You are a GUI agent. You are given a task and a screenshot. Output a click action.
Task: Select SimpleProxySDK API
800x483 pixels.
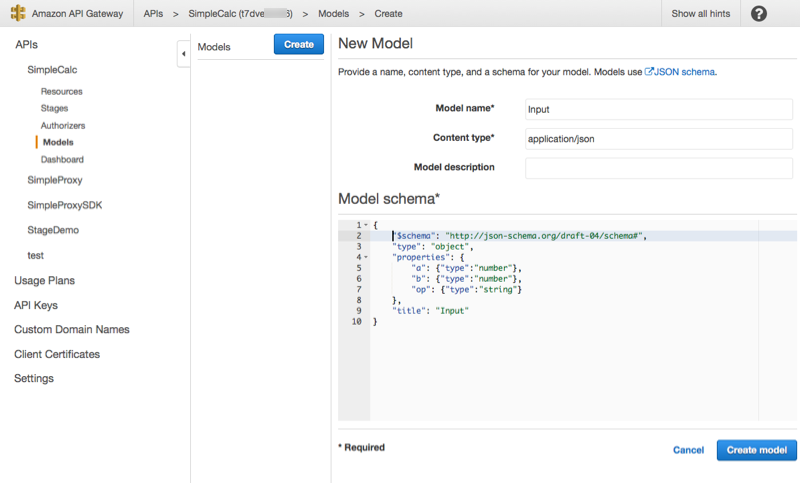pyautogui.click(x=64, y=205)
